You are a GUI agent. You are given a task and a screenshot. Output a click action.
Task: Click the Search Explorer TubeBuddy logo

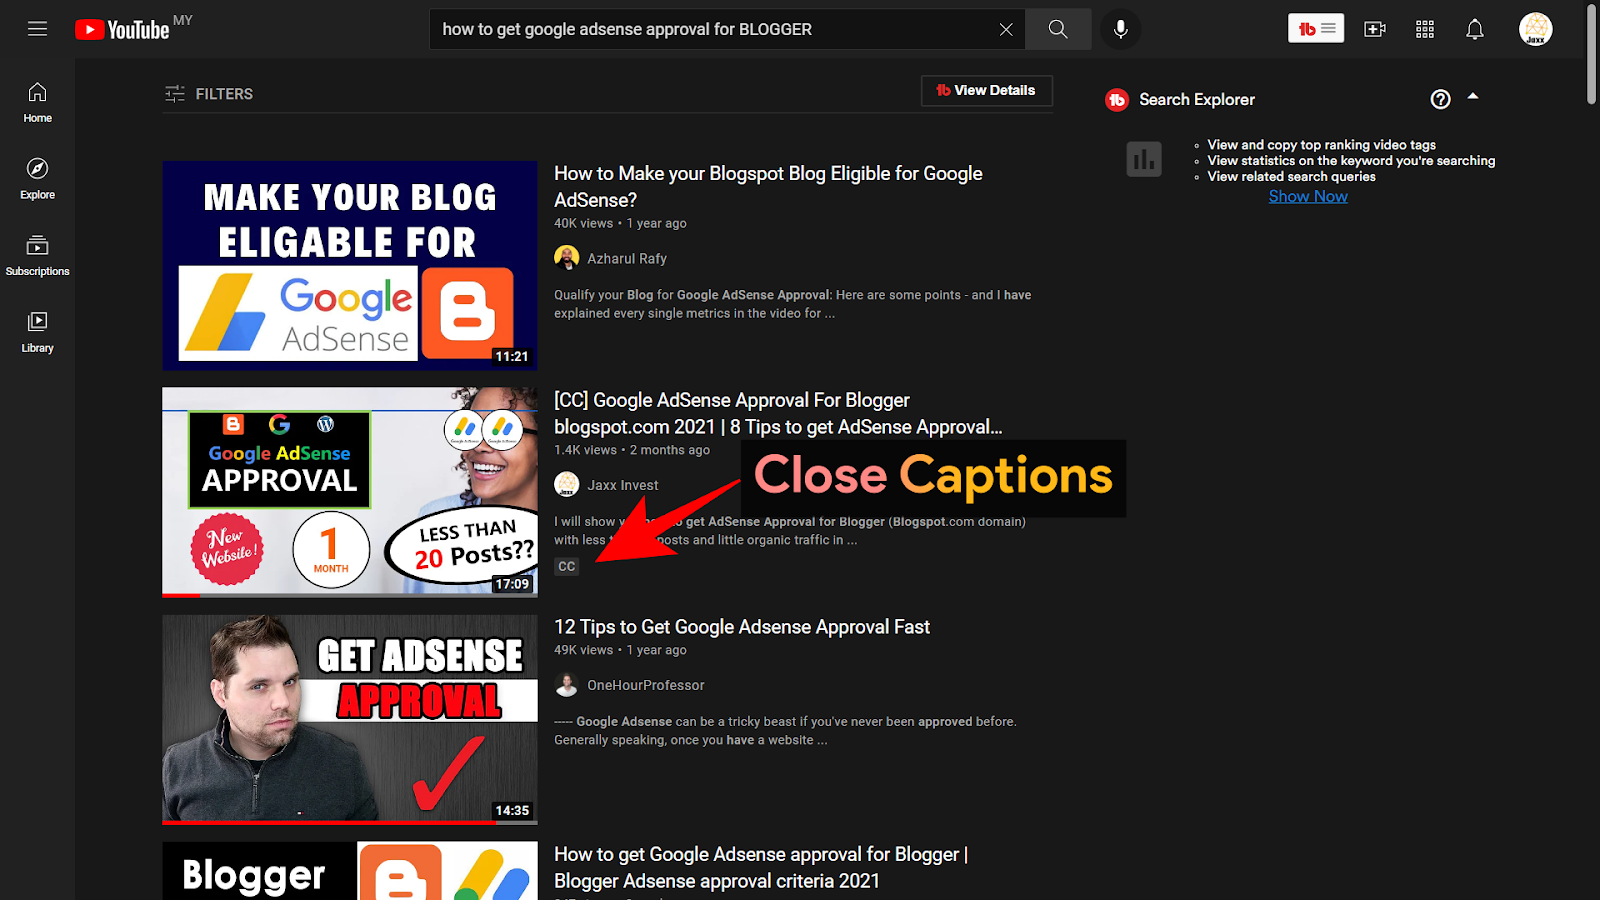(x=1117, y=100)
